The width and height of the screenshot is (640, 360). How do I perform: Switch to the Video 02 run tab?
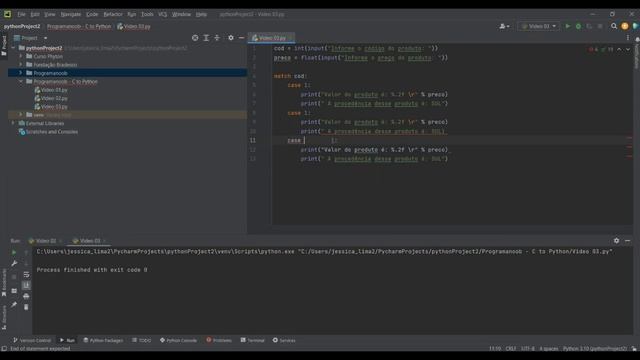click(x=45, y=241)
